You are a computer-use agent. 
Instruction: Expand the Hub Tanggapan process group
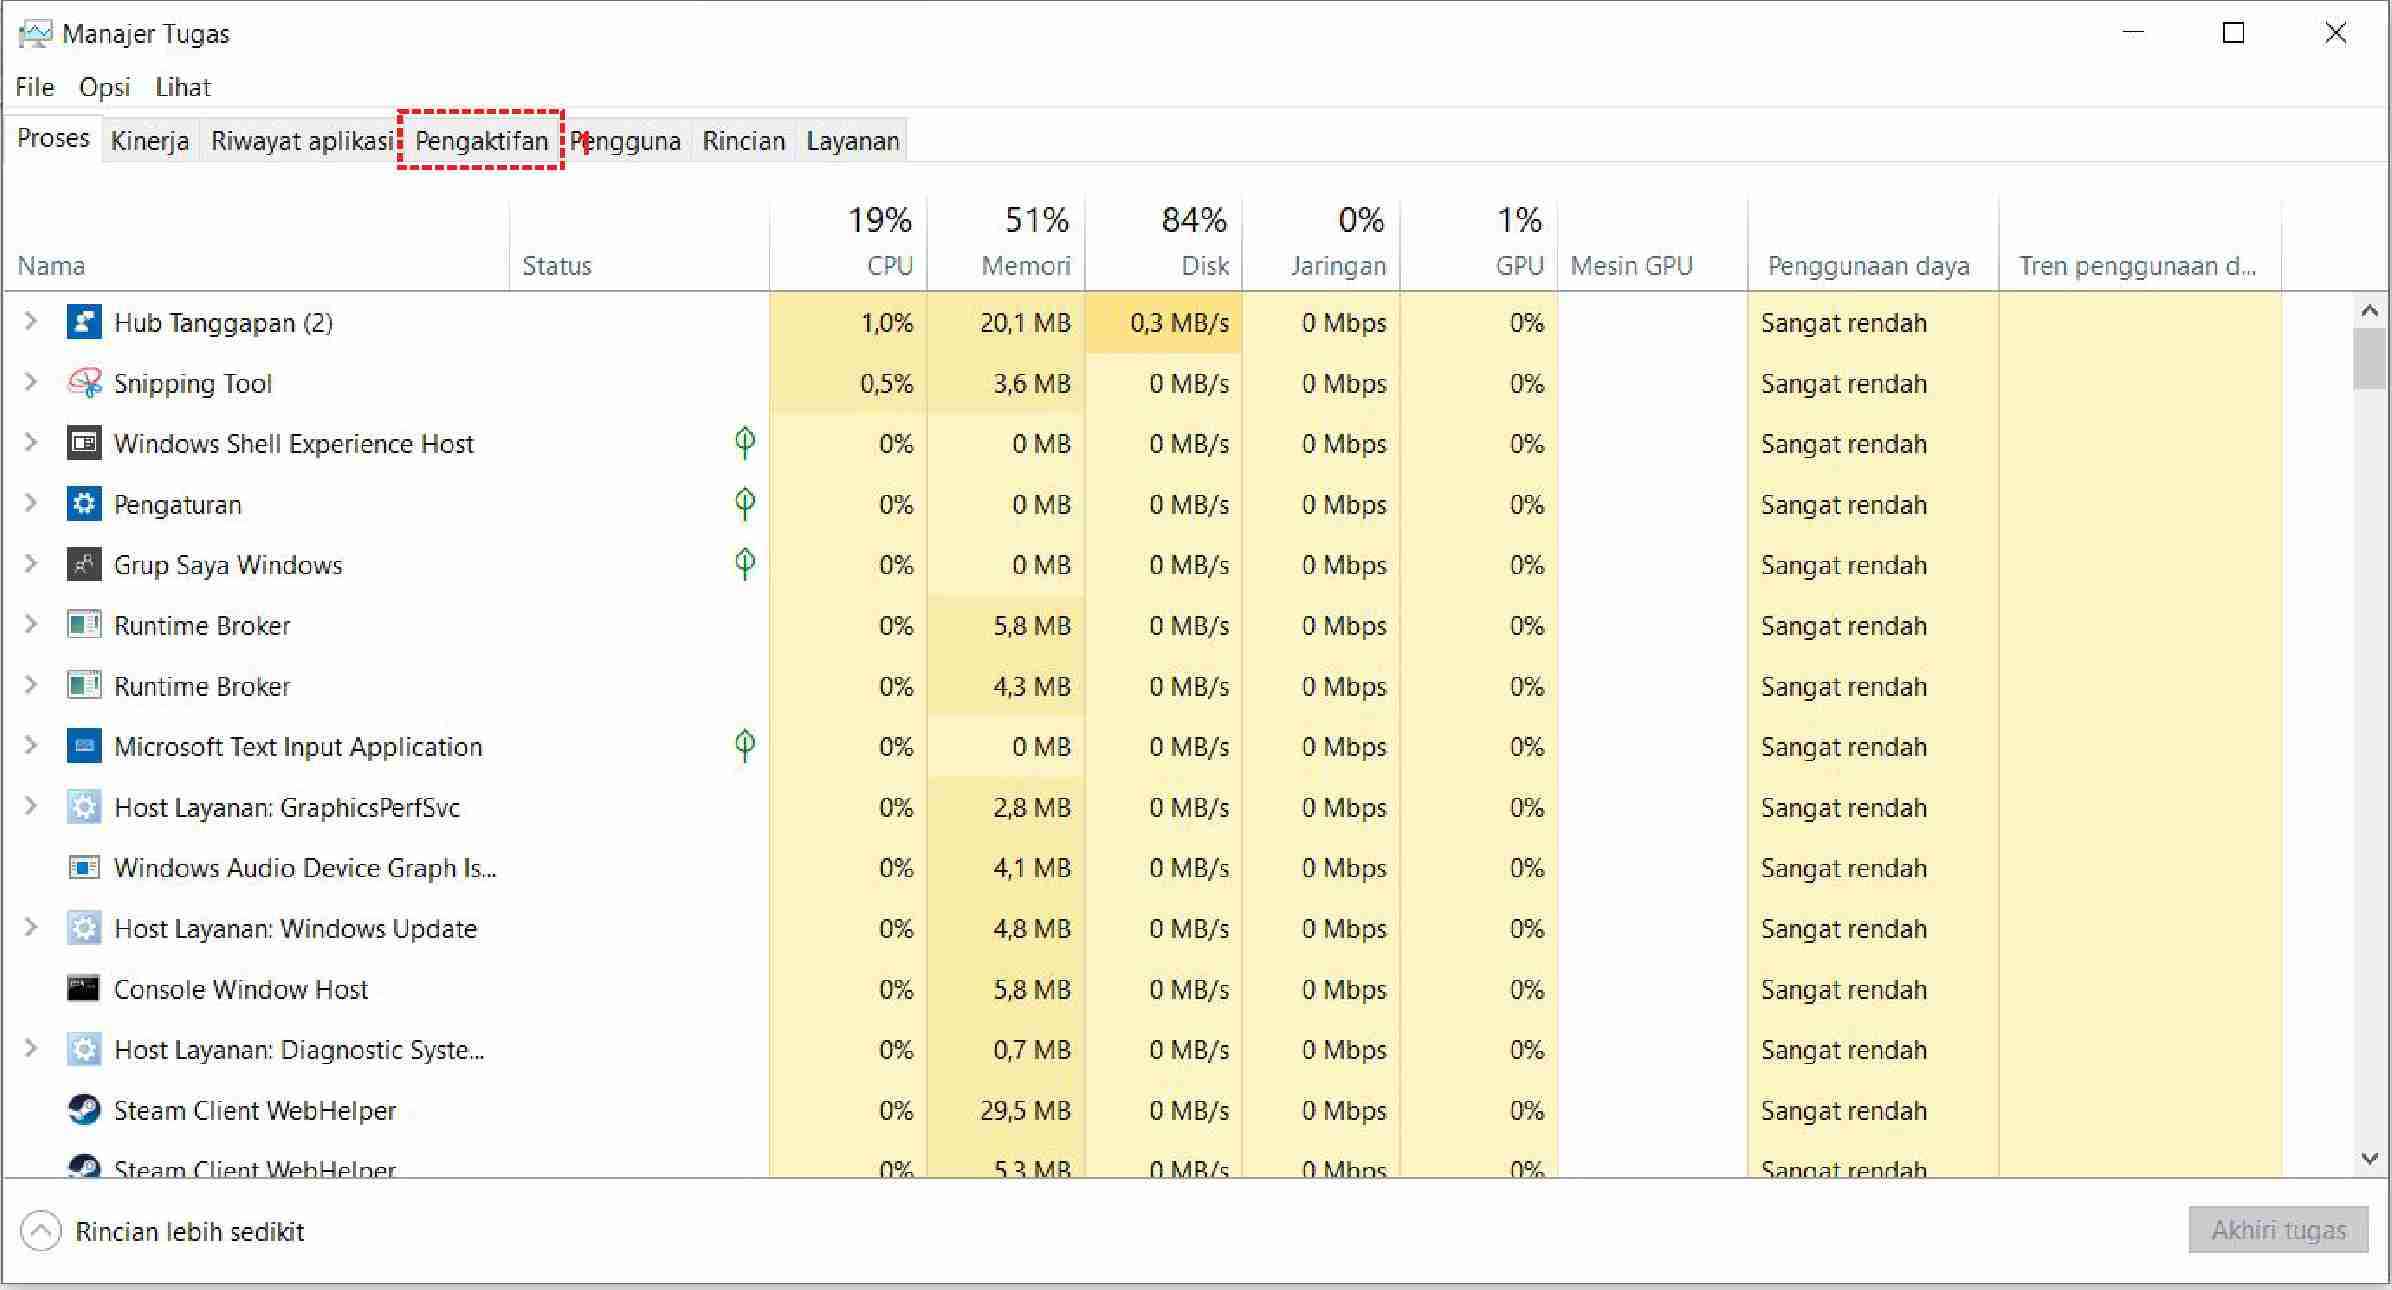(x=31, y=322)
